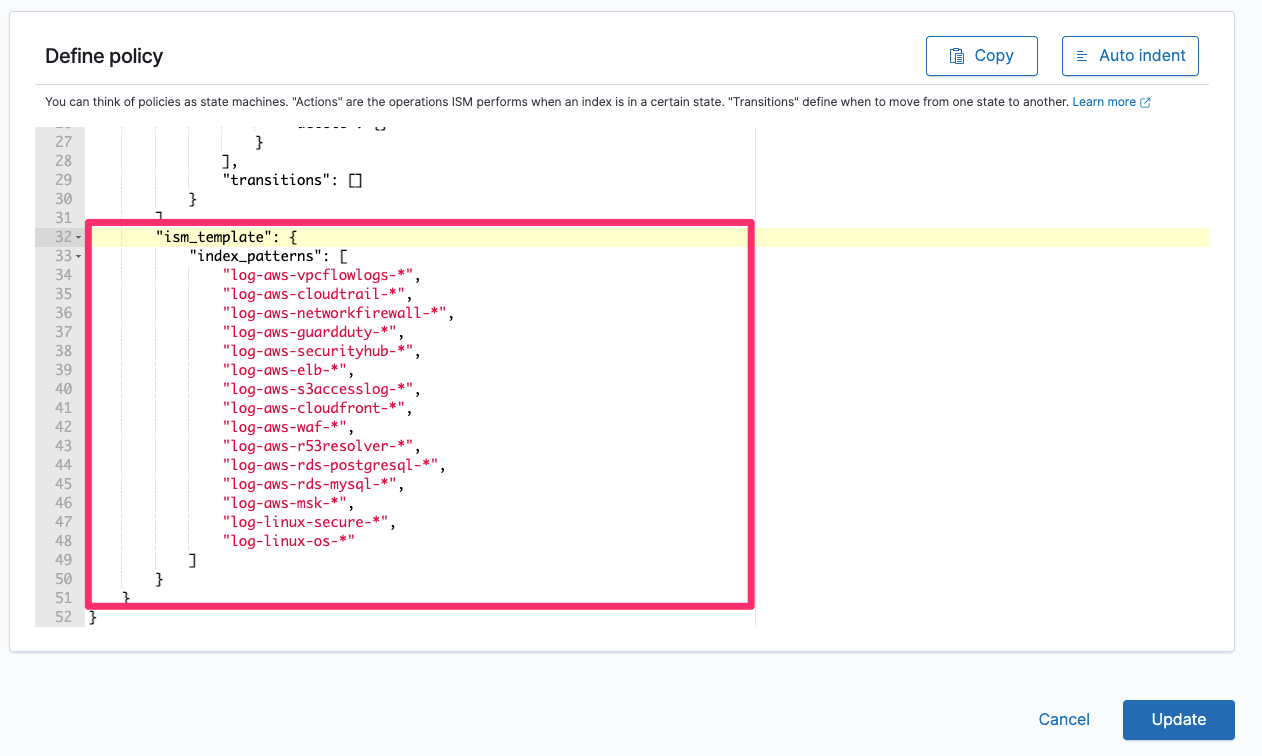
Task: Click "log-aws-r53resolver-*" pattern text
Action: coord(318,446)
